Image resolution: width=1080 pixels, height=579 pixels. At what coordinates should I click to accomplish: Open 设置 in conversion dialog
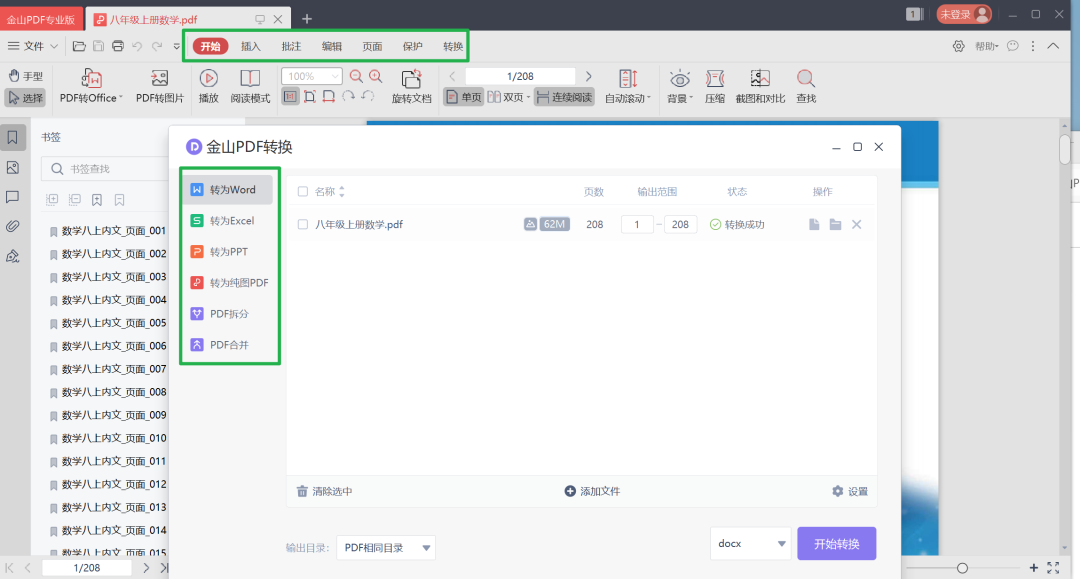coord(850,491)
